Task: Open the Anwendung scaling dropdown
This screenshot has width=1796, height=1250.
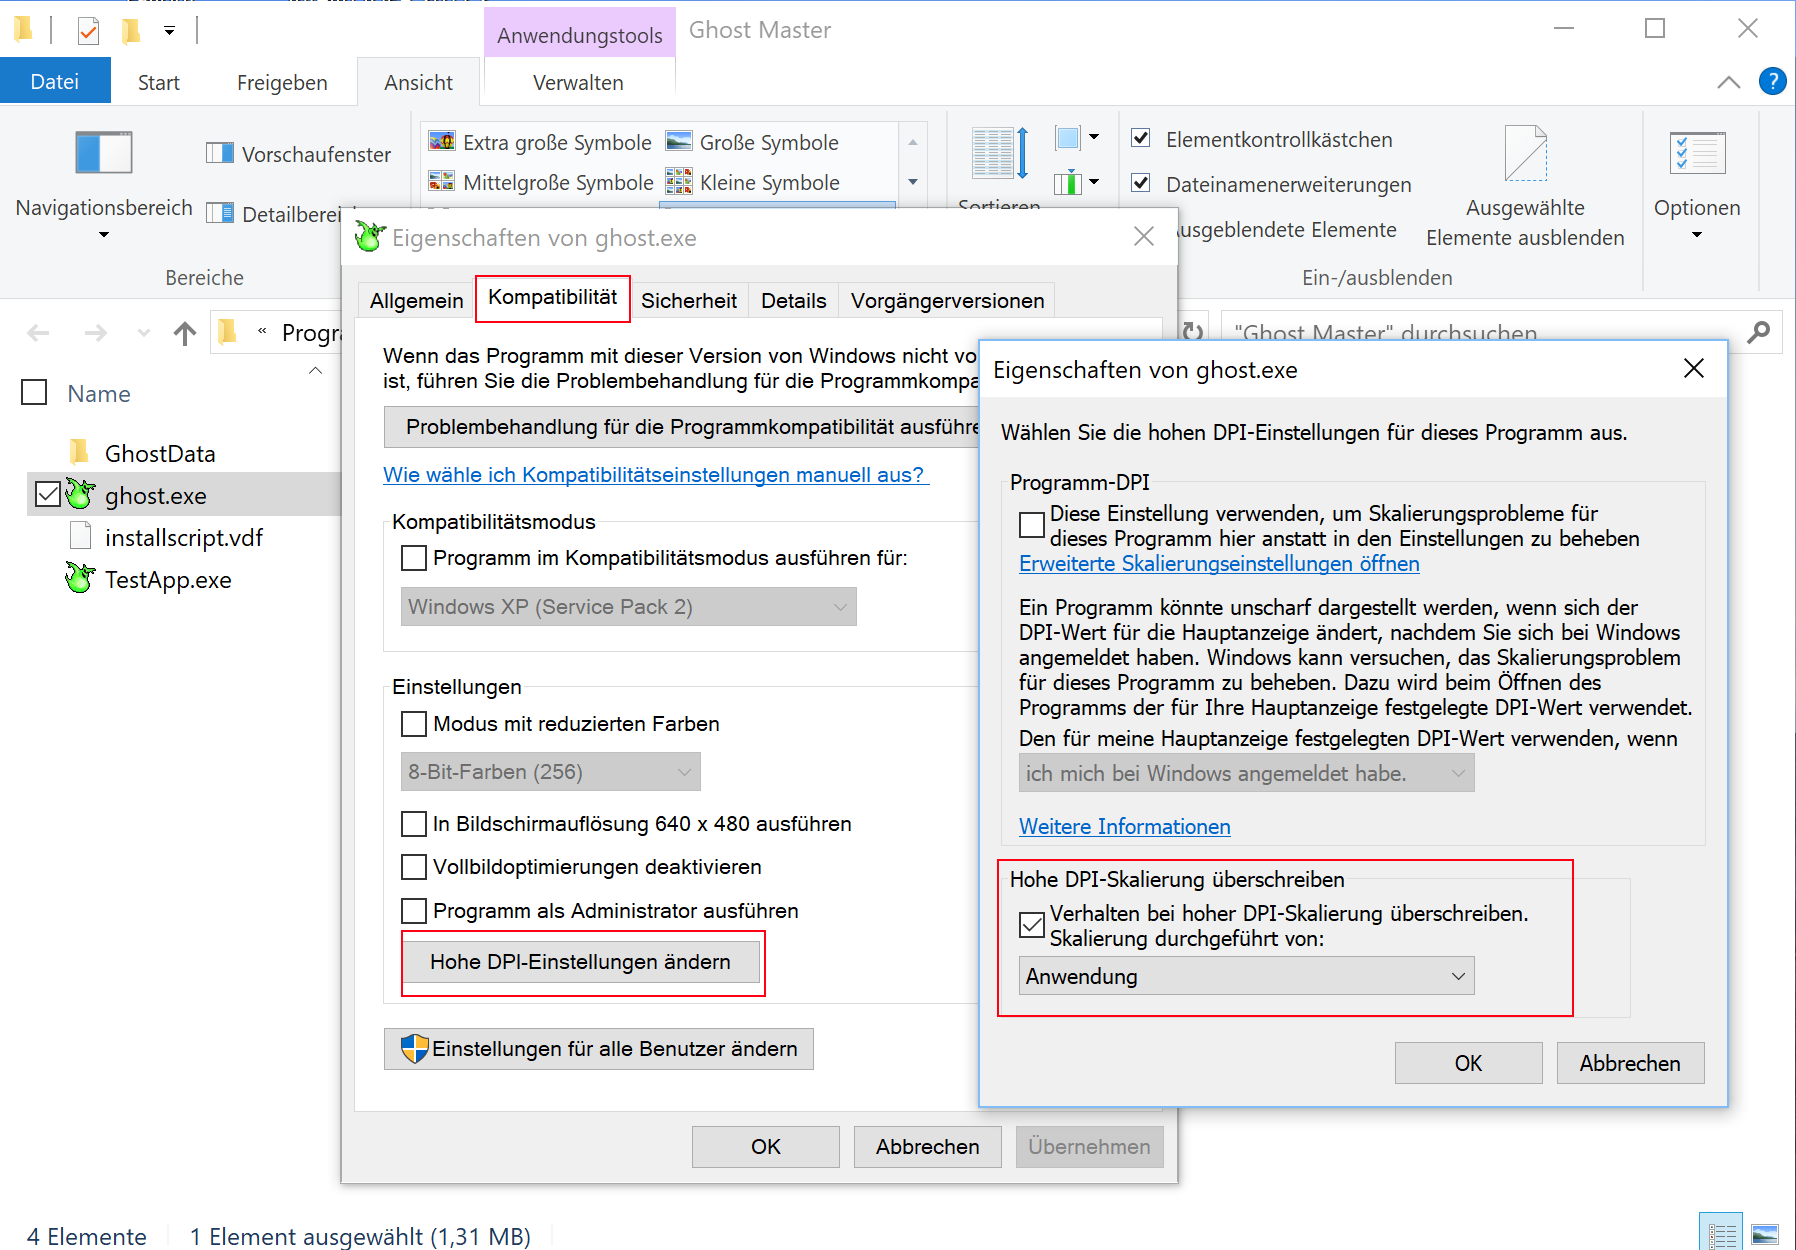Action: tap(1246, 976)
